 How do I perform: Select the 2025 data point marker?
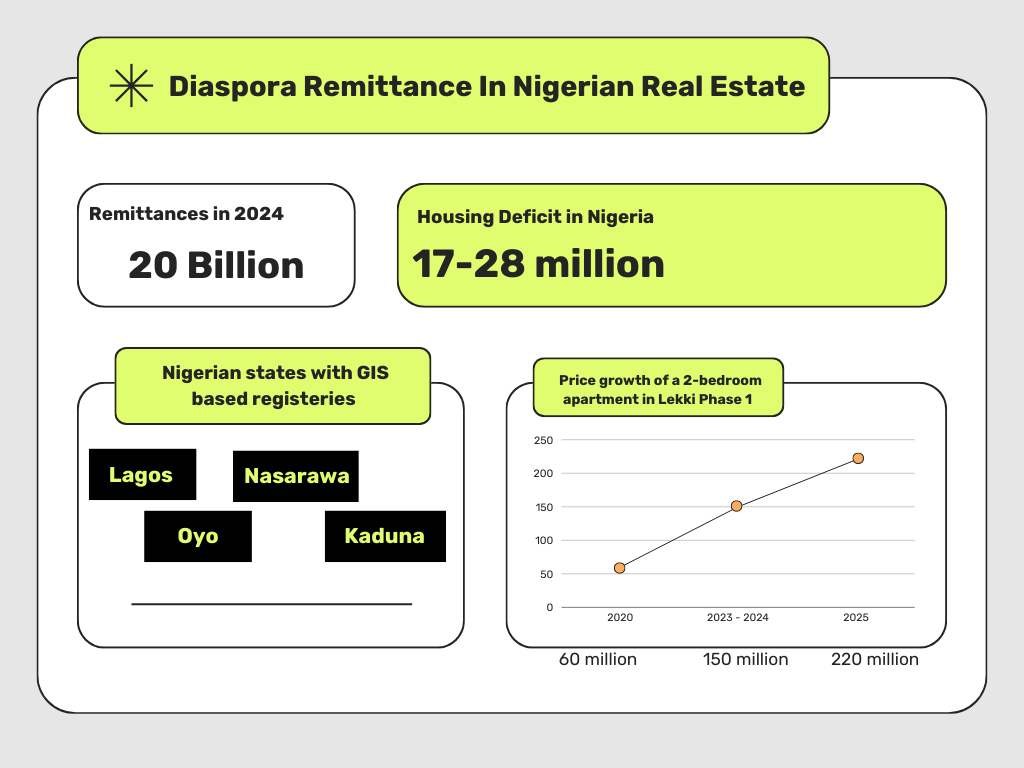pos(858,458)
